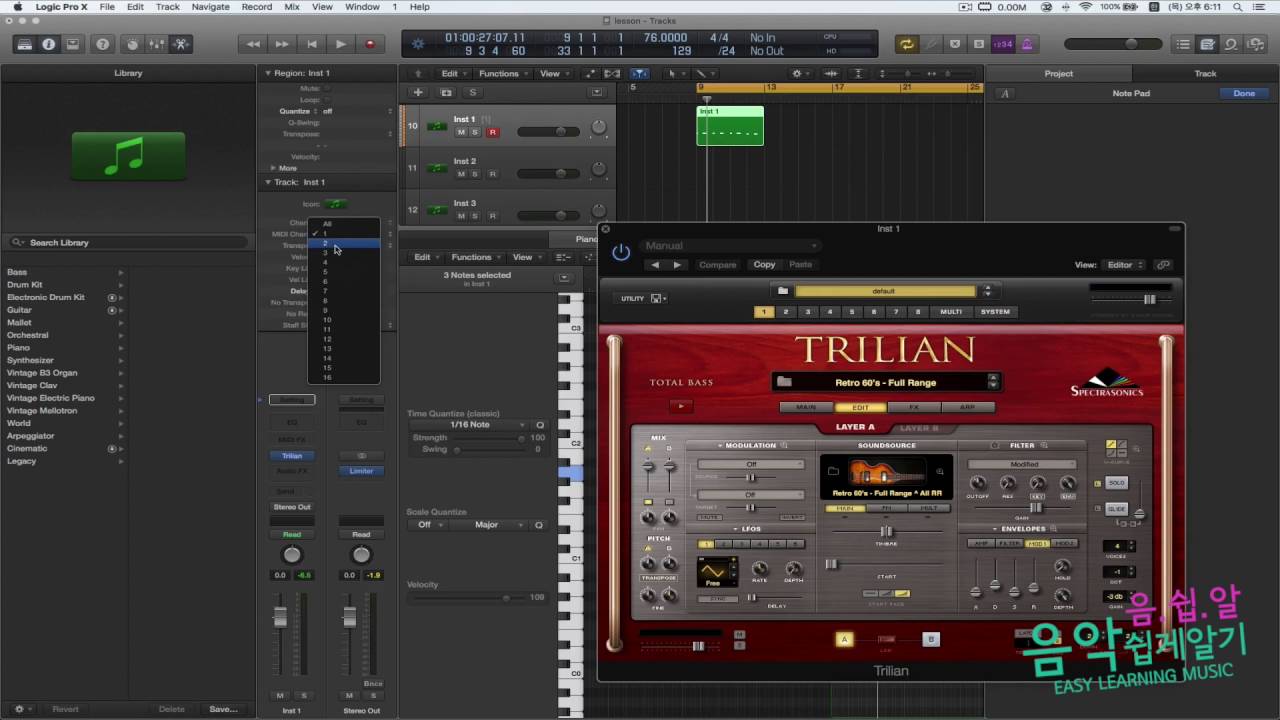Click the duplicate track button
Screen dimensions: 1280x720
tap(446, 92)
